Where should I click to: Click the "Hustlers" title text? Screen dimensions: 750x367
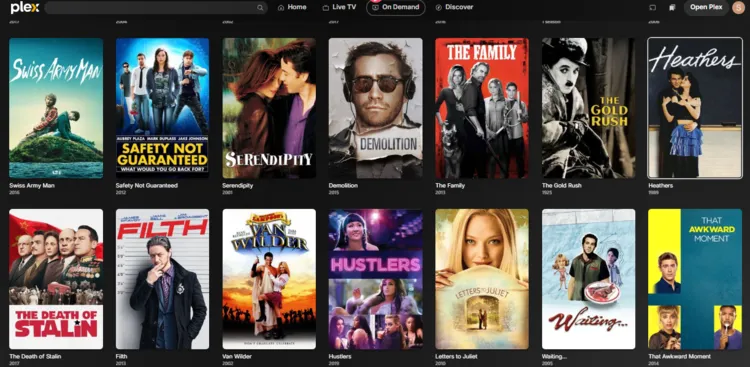click(340, 356)
